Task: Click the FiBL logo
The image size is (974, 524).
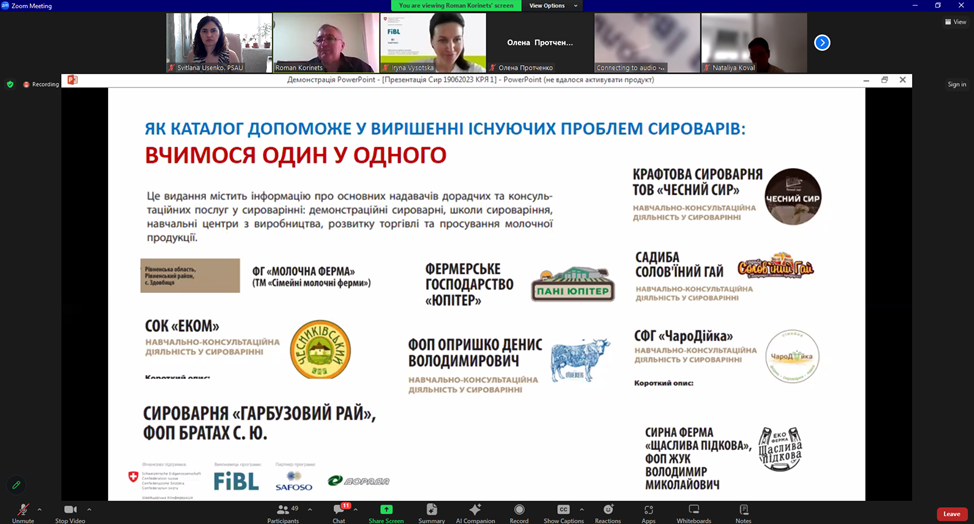Action: [236, 481]
